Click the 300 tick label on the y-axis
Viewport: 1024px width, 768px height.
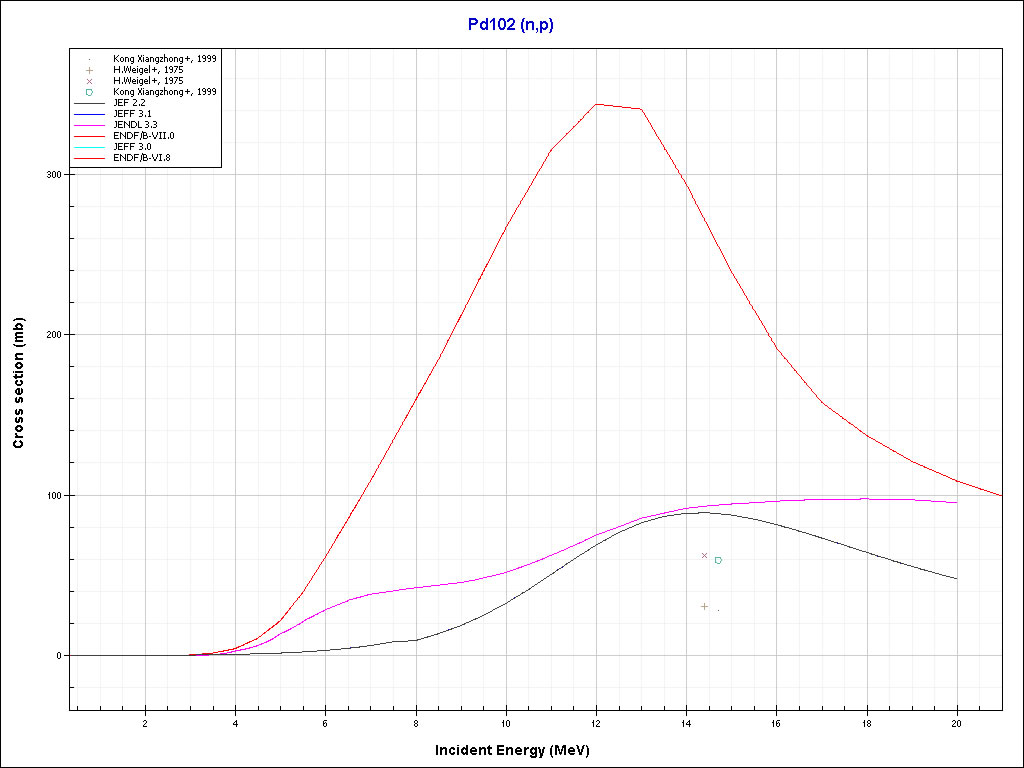click(54, 175)
